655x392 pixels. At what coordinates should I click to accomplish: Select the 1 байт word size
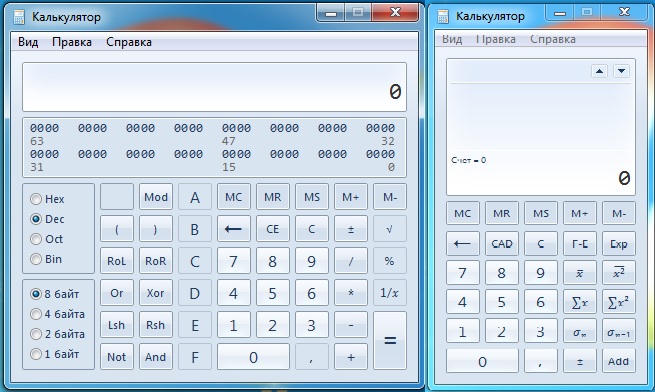coord(55,354)
